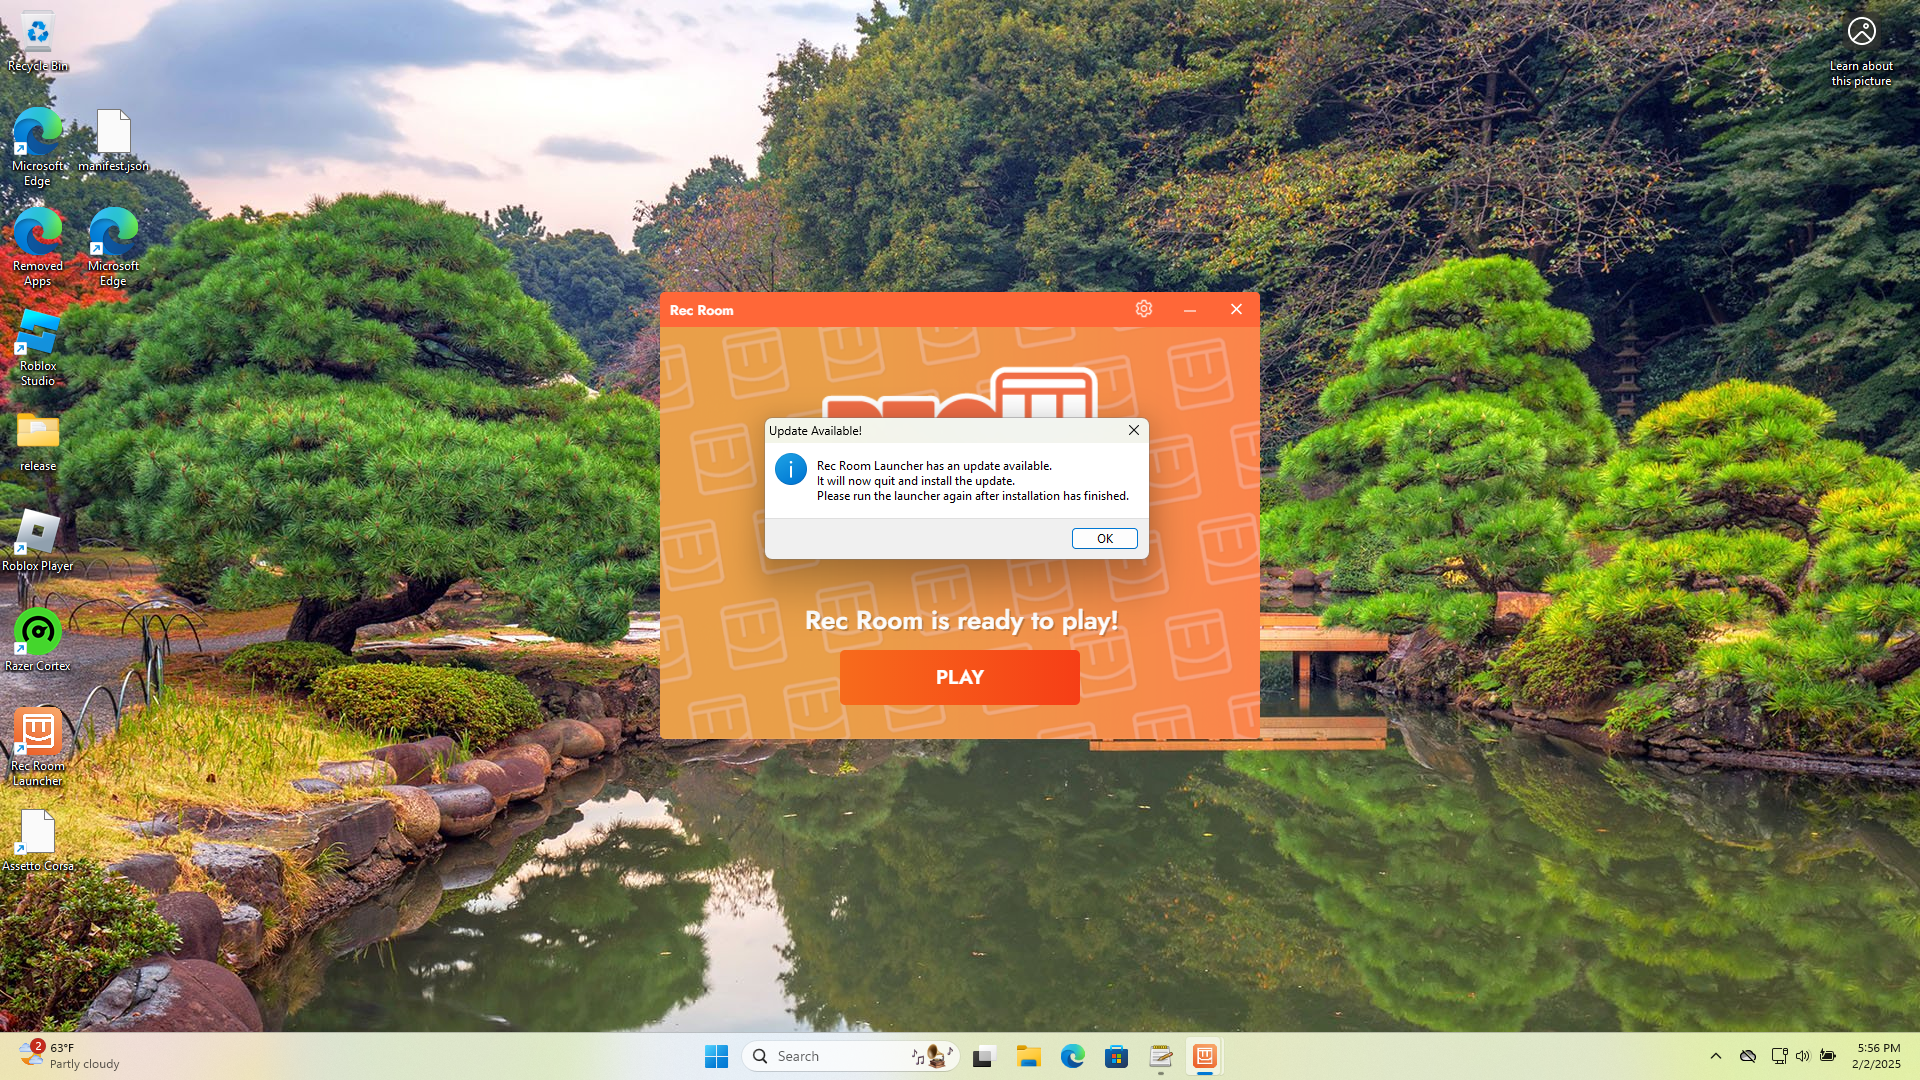Viewport: 1920px width, 1080px height.
Task: Close the Update Available dialog
Action: tap(1134, 430)
